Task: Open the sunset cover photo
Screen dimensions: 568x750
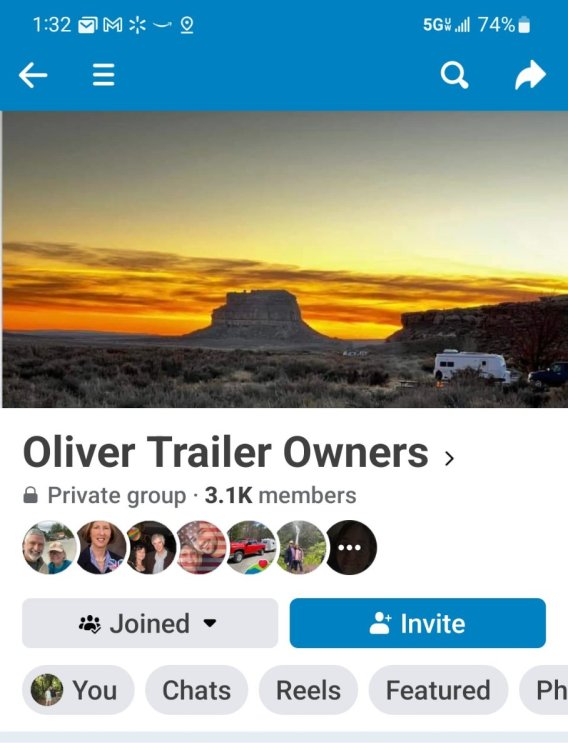Action: (x=285, y=259)
